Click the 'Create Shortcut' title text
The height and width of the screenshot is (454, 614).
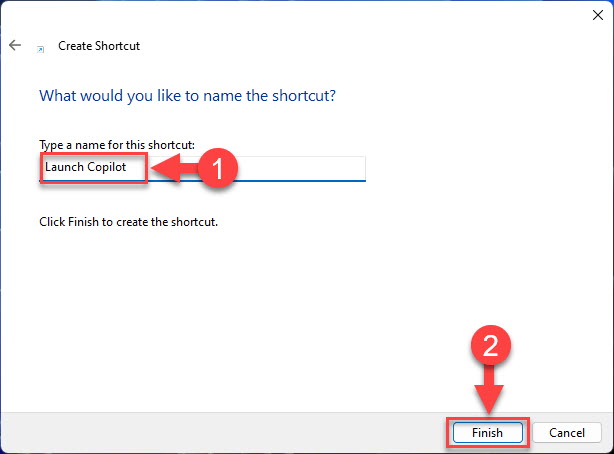tap(99, 46)
